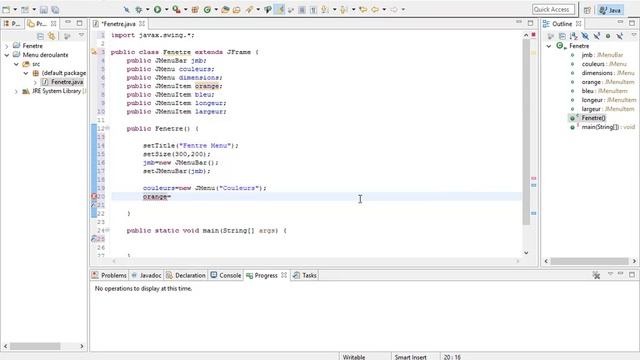
Task: Click the wand icon left of Debug
Action: pyautogui.click(x=127, y=10)
